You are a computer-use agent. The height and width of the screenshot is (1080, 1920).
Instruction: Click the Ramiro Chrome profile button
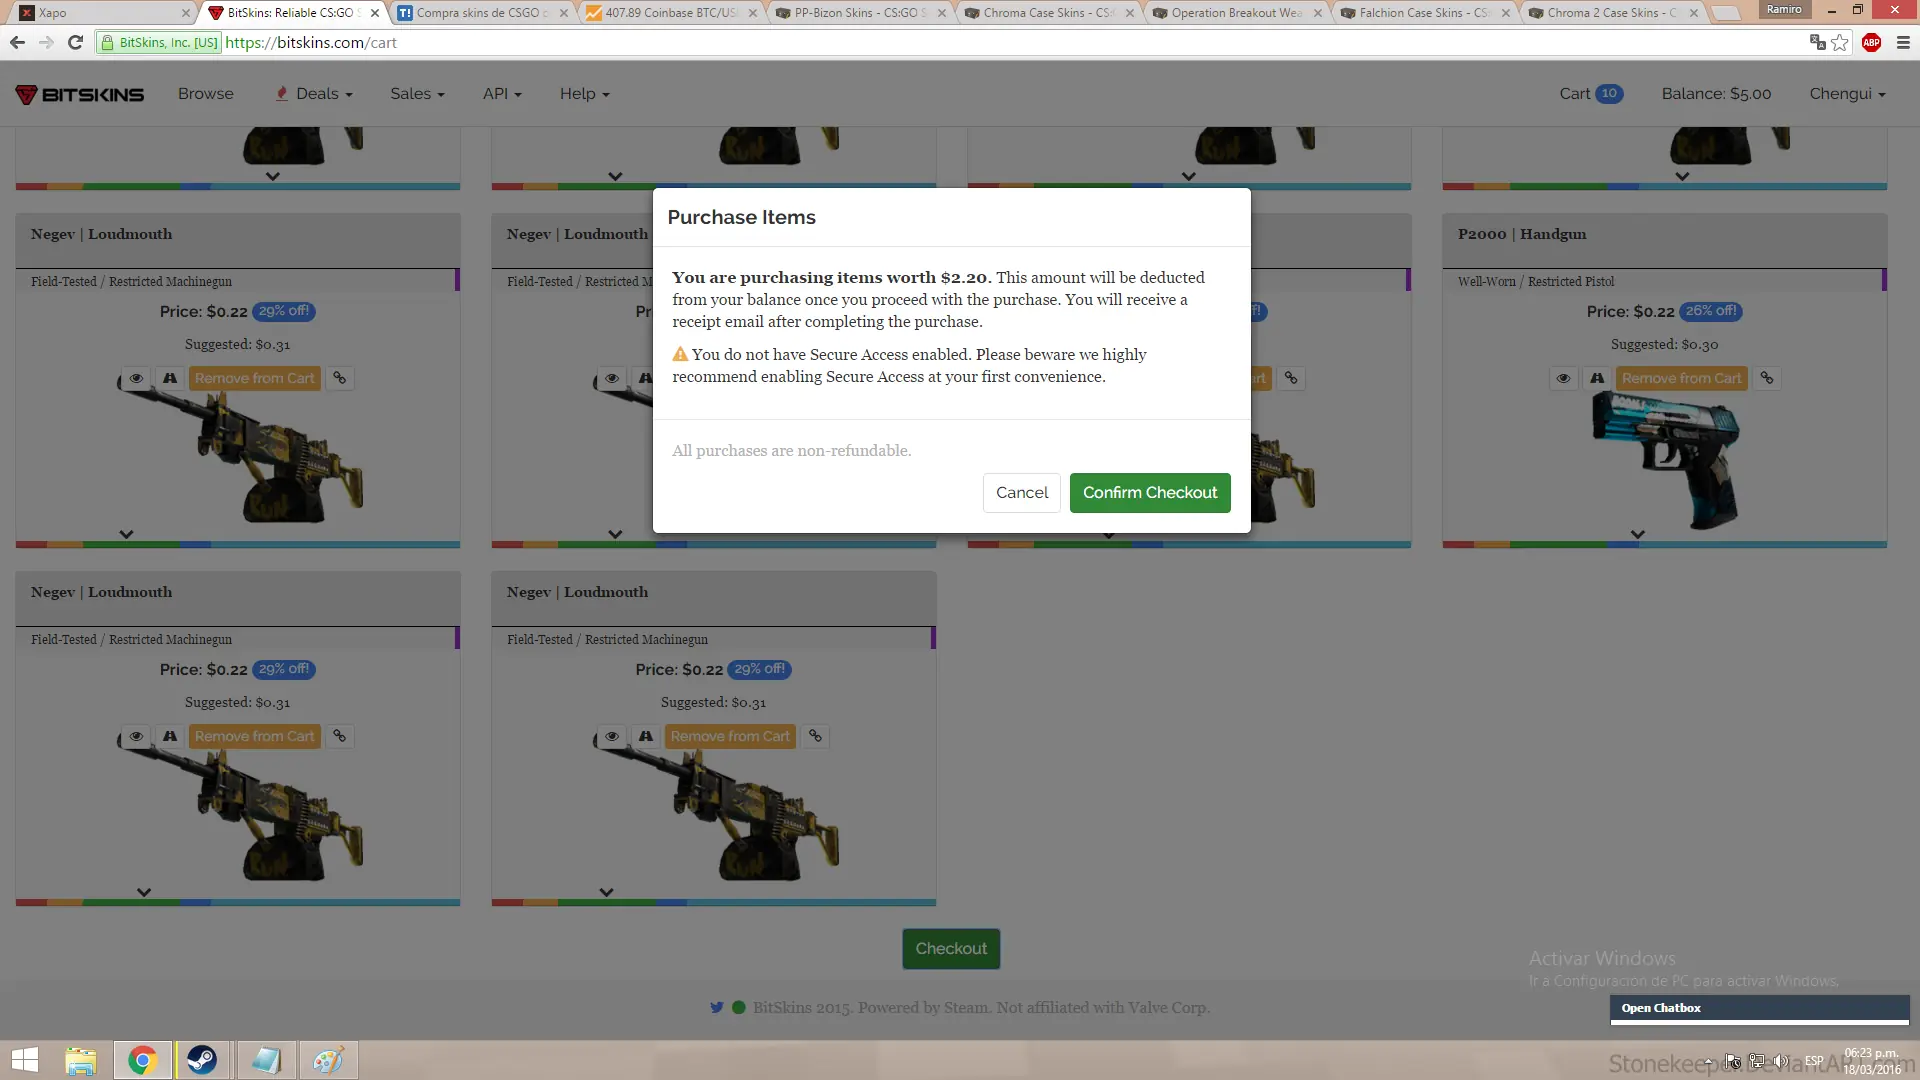tap(1784, 10)
